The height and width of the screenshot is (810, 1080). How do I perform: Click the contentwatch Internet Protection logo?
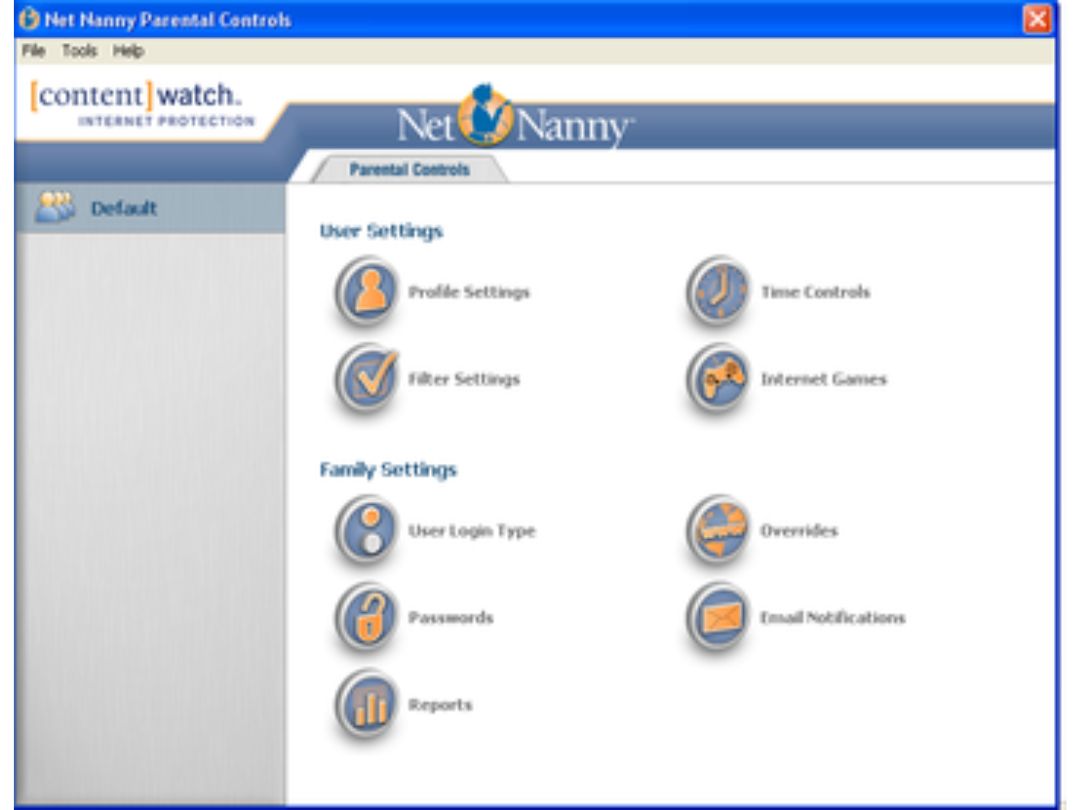click(142, 104)
